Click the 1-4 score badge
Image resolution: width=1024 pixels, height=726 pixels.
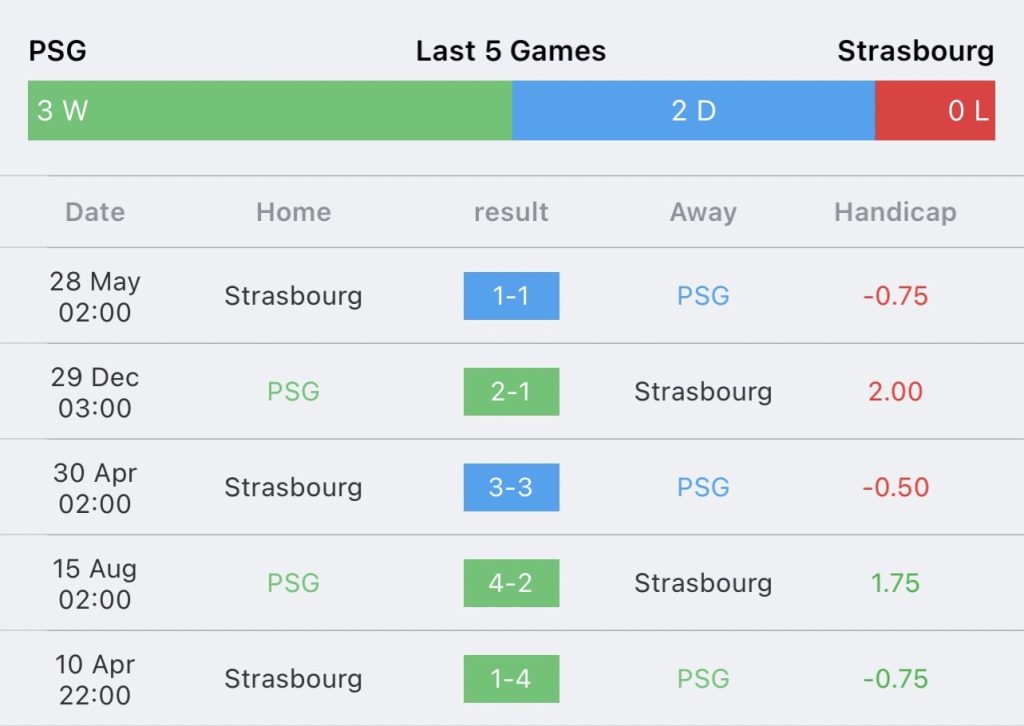pyautogui.click(x=511, y=679)
